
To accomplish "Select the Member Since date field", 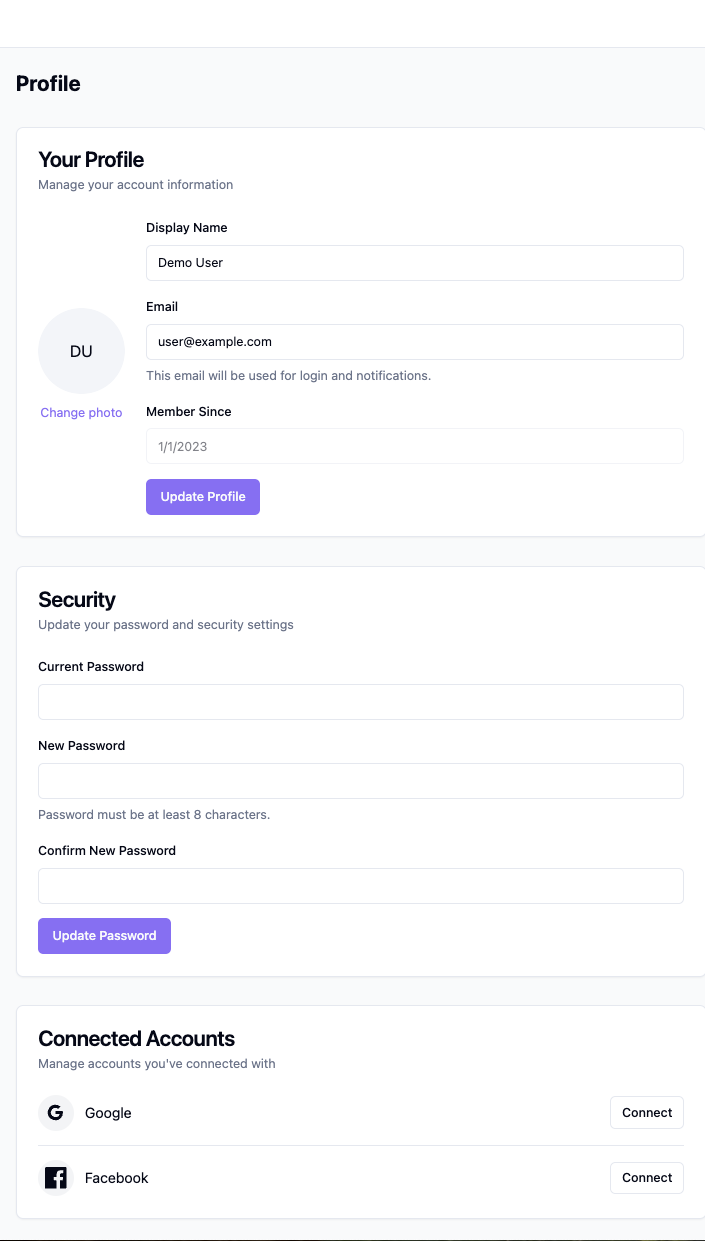I will (x=414, y=447).
